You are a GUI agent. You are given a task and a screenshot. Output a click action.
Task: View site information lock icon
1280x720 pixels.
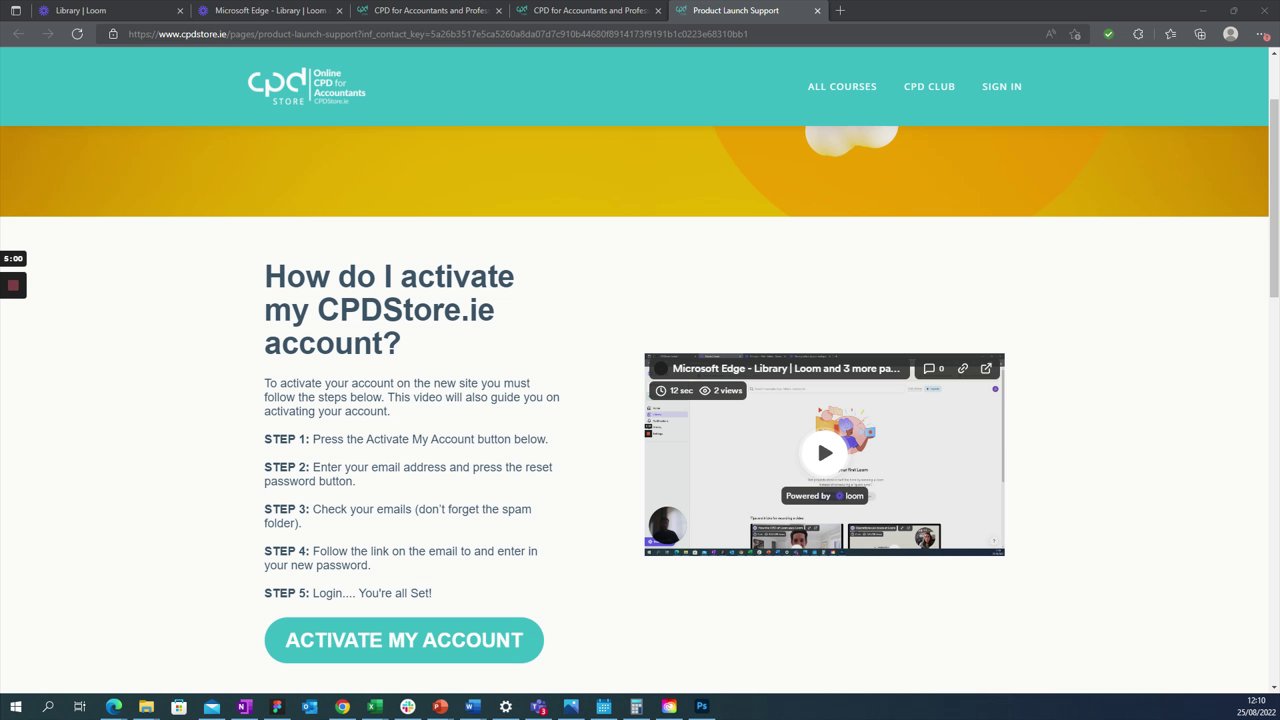113,34
